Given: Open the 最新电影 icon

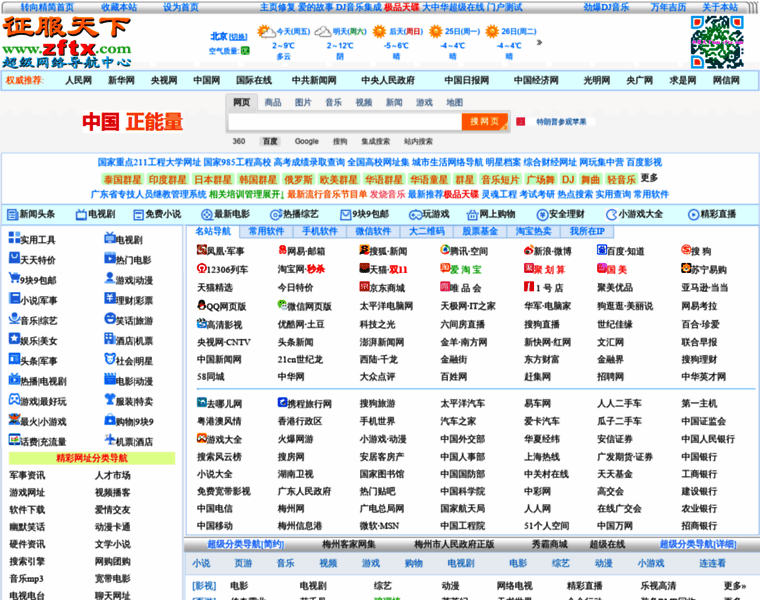Looking at the screenshot, I should [207, 214].
